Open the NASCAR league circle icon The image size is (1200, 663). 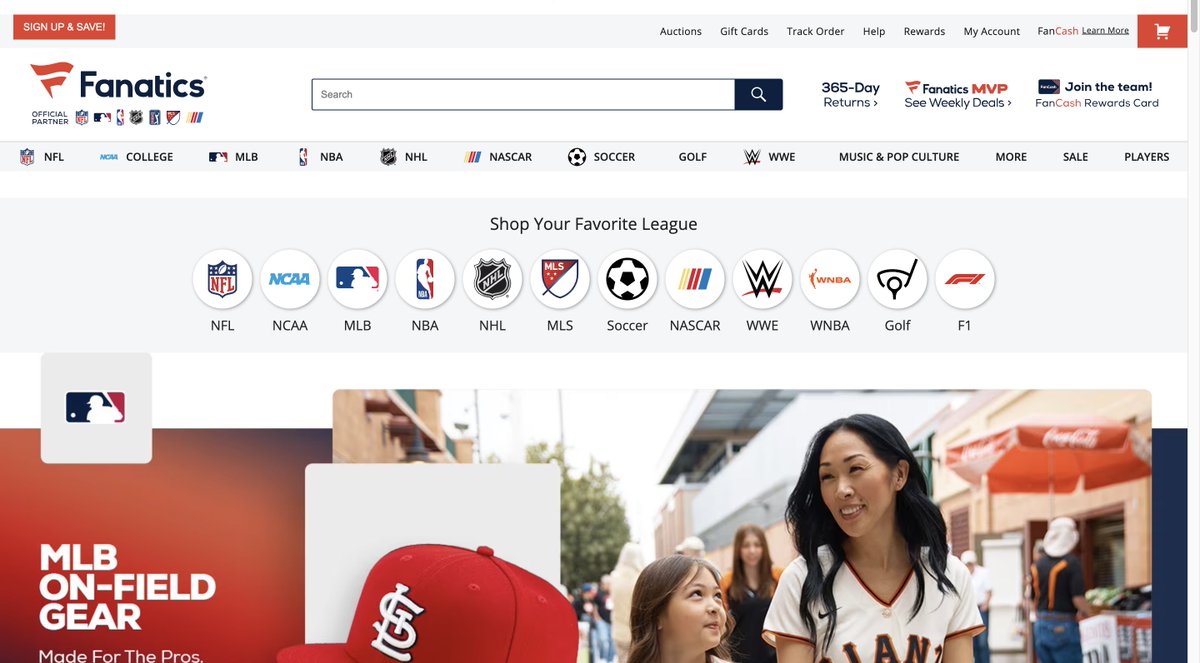pos(695,279)
